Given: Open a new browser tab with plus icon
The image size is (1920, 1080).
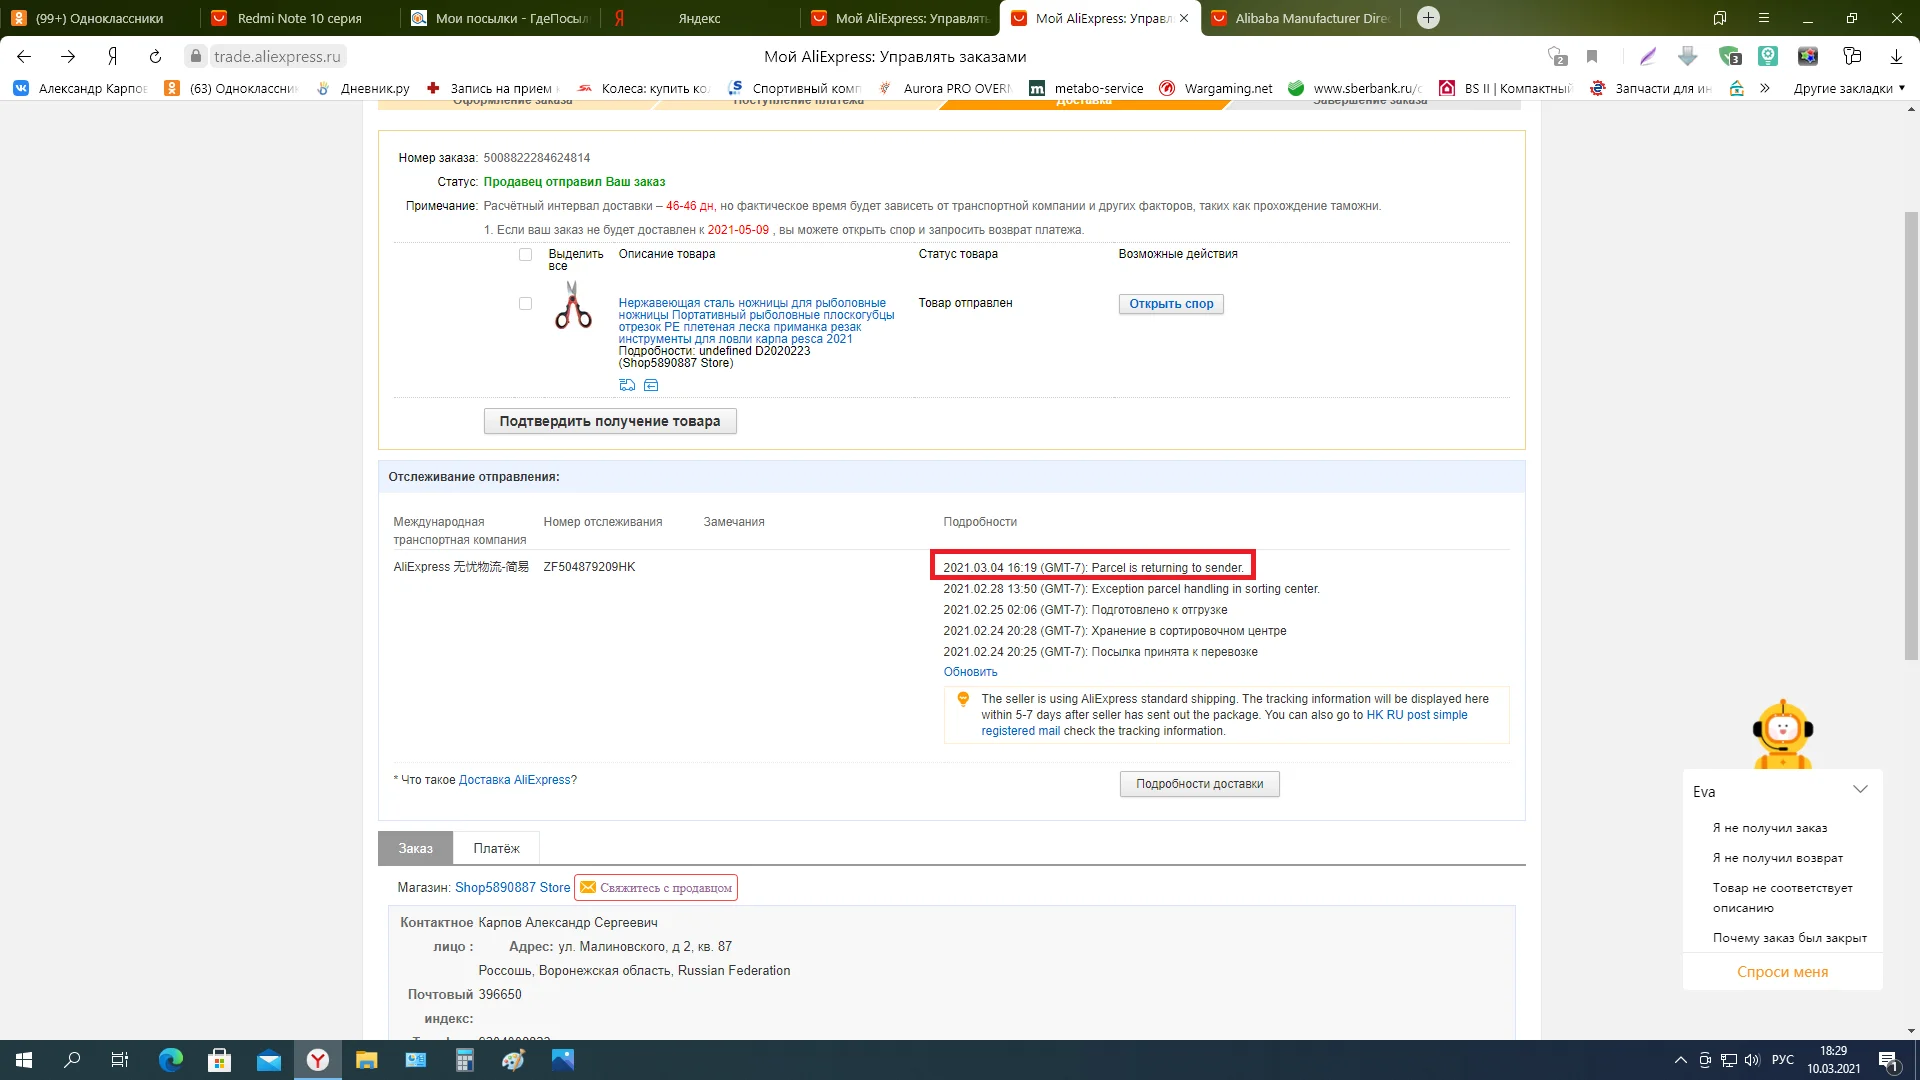Looking at the screenshot, I should point(1428,17).
